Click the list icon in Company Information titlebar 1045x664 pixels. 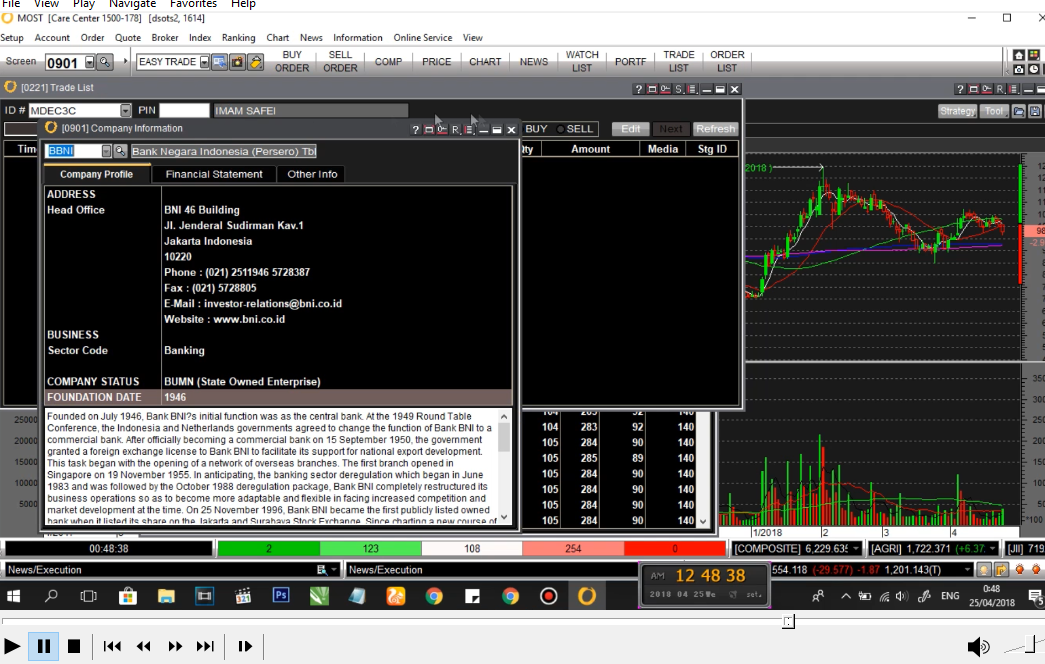[x=469, y=129]
